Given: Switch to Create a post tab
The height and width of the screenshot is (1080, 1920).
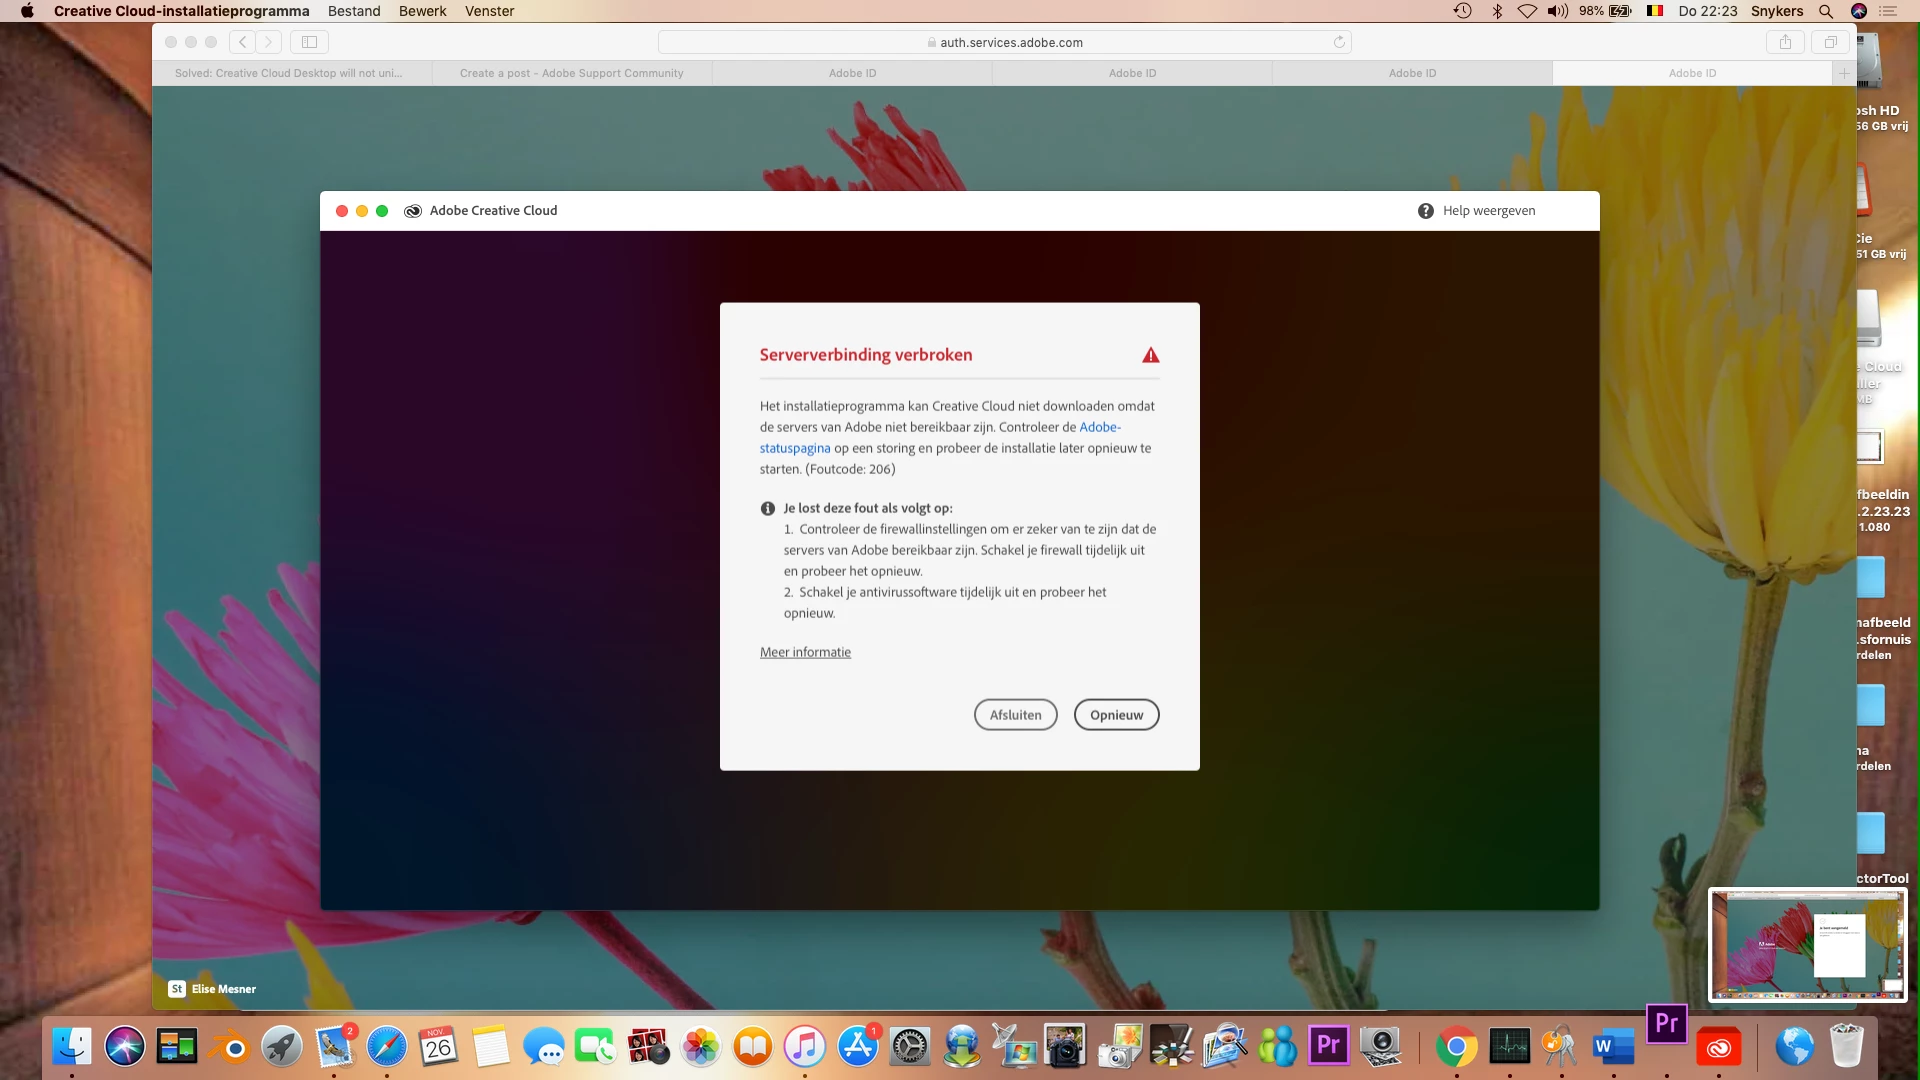Looking at the screenshot, I should (x=572, y=73).
